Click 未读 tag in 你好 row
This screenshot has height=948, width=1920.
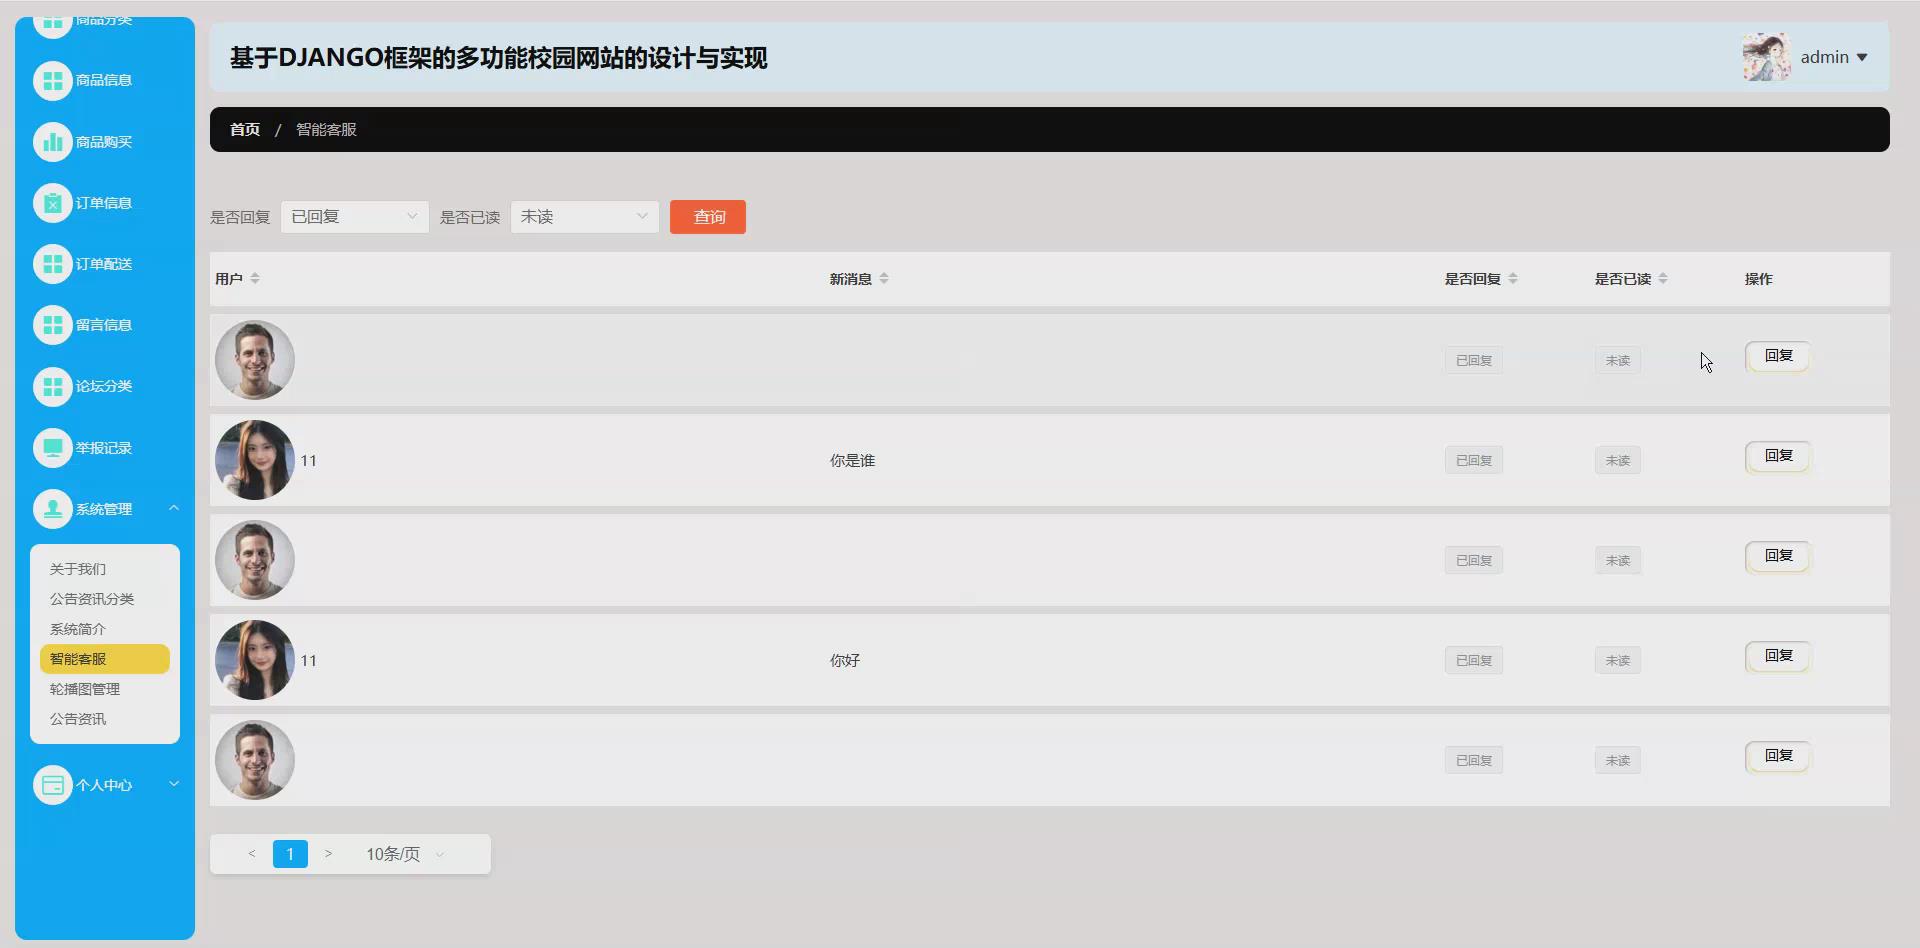click(1618, 661)
